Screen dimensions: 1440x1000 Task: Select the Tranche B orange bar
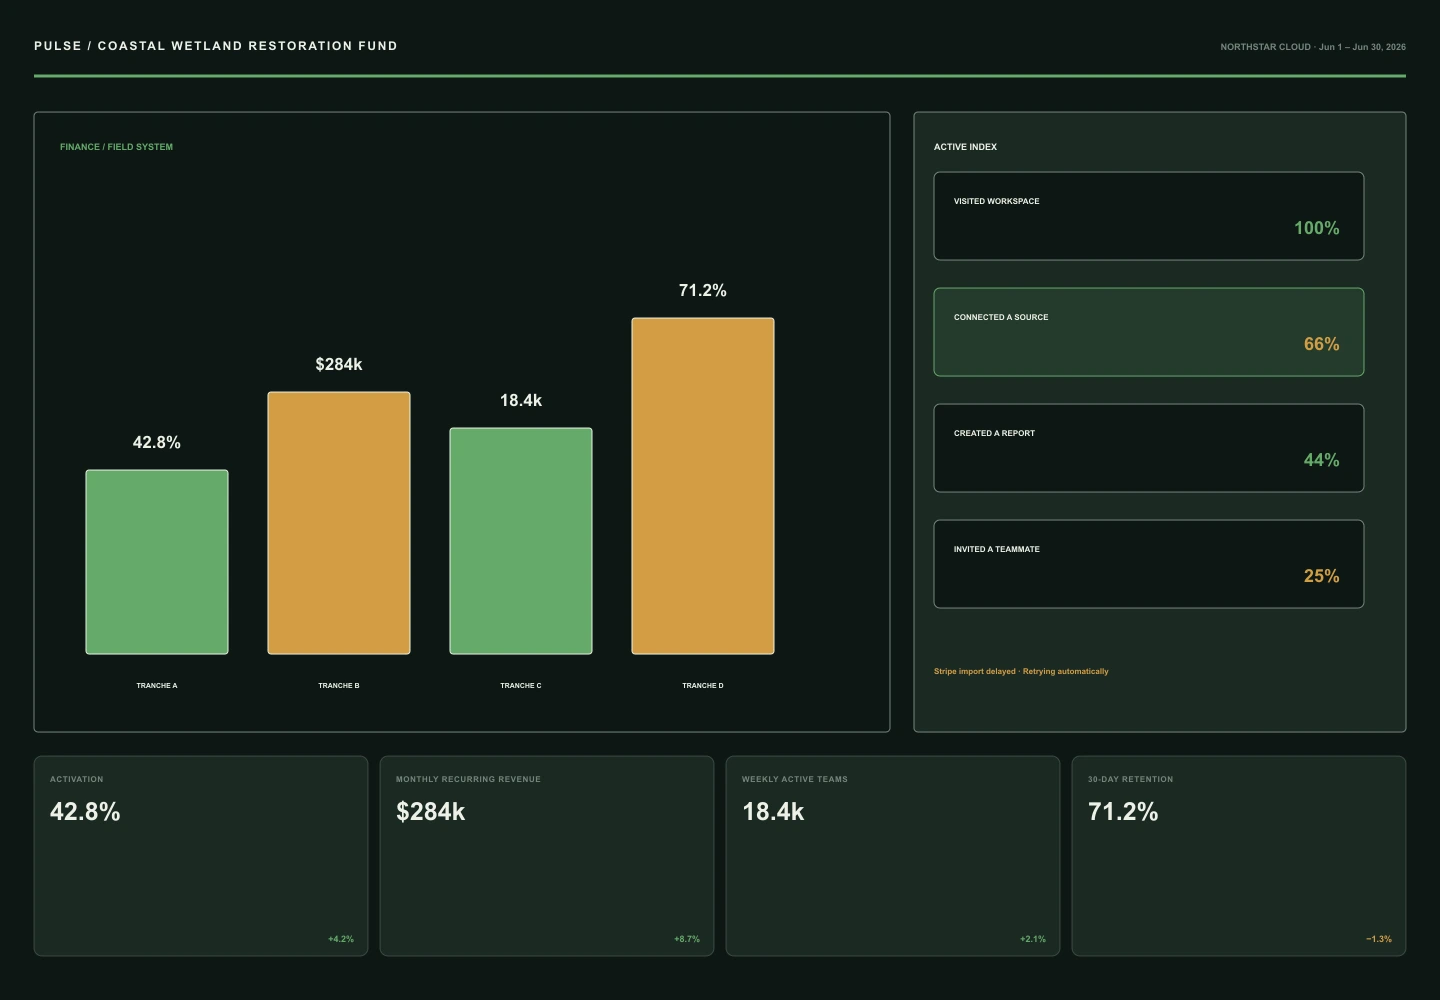tap(339, 523)
